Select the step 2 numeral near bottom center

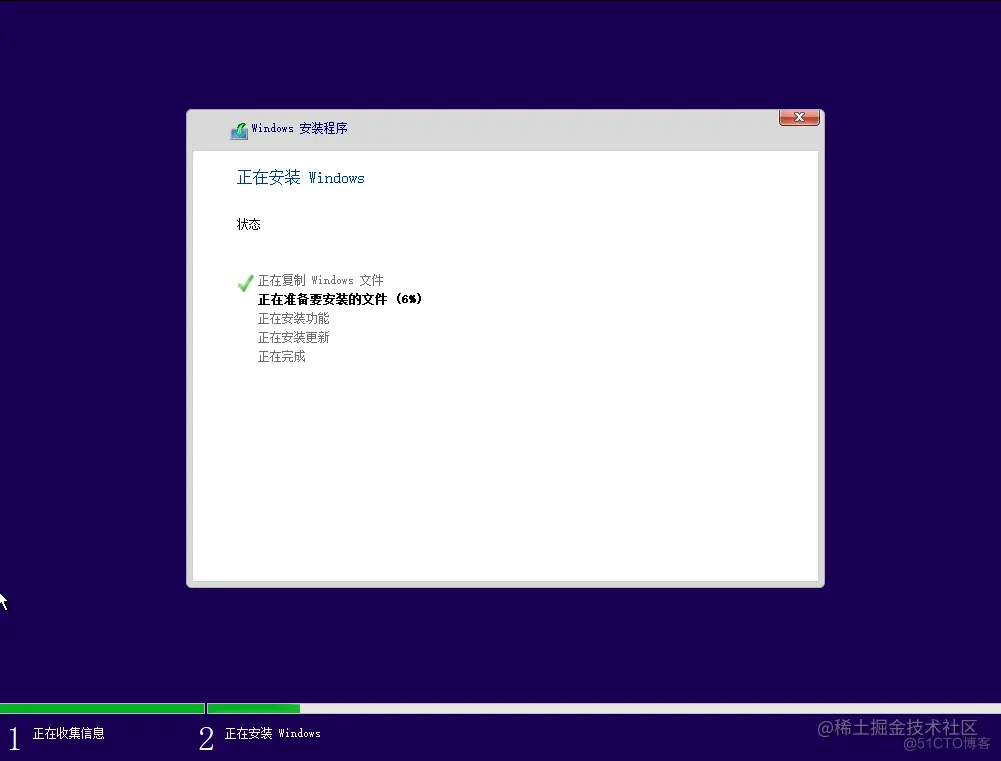206,738
